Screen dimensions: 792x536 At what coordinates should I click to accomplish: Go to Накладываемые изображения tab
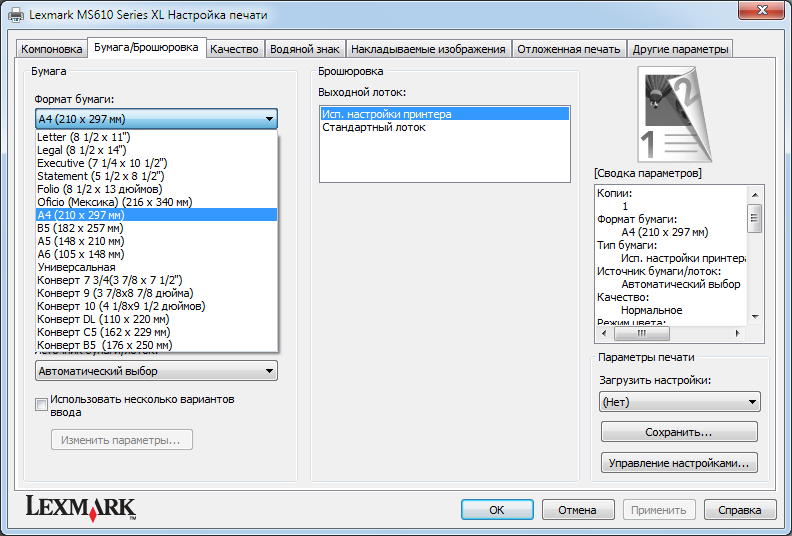pos(428,49)
